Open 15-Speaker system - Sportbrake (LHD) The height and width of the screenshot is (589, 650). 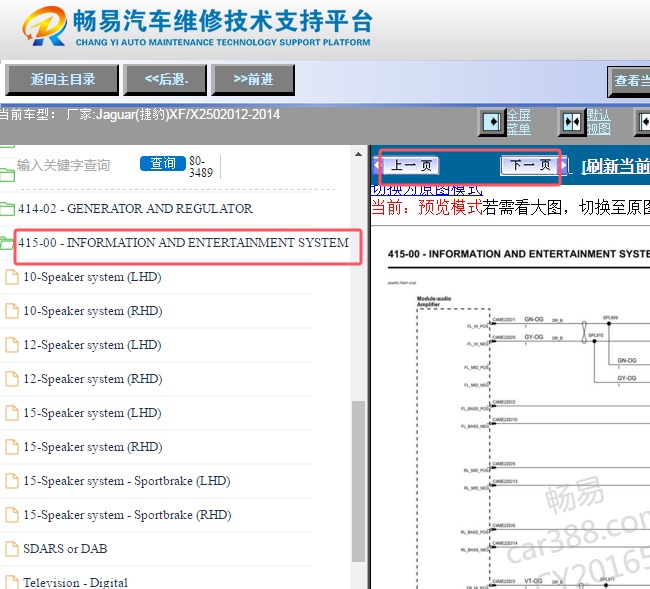tap(127, 480)
